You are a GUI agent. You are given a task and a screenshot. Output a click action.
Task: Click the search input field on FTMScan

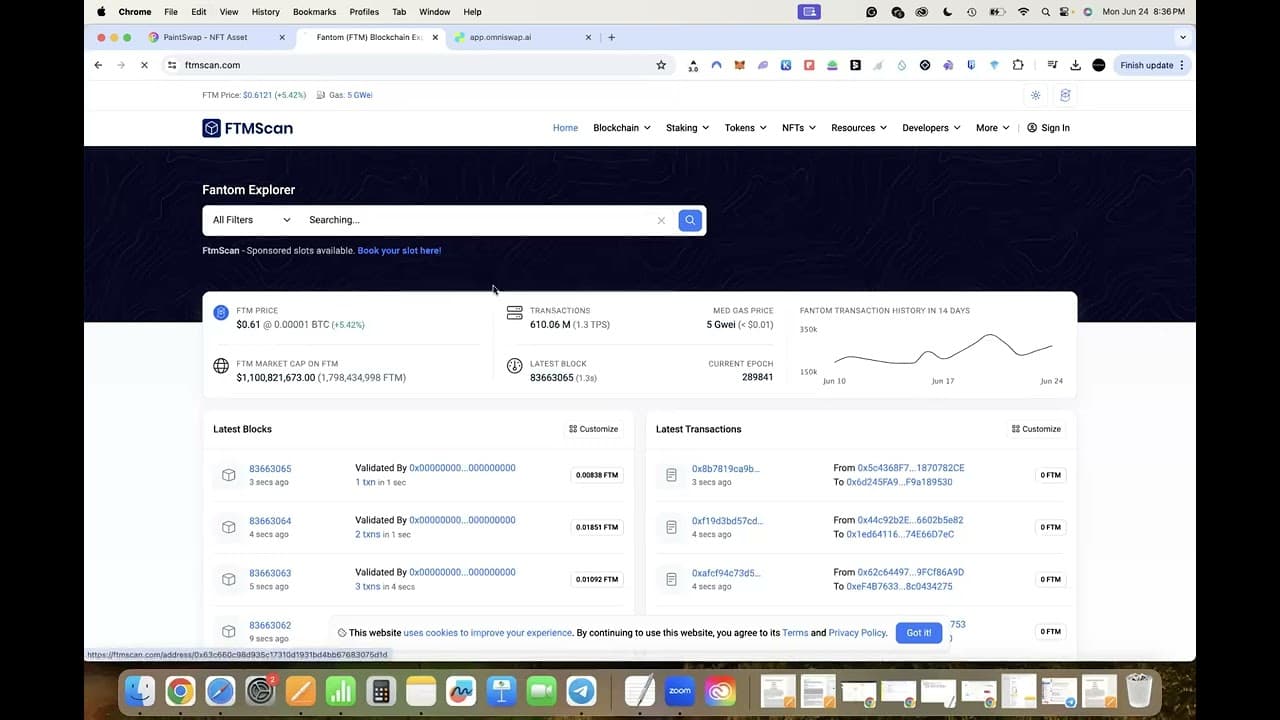478,220
